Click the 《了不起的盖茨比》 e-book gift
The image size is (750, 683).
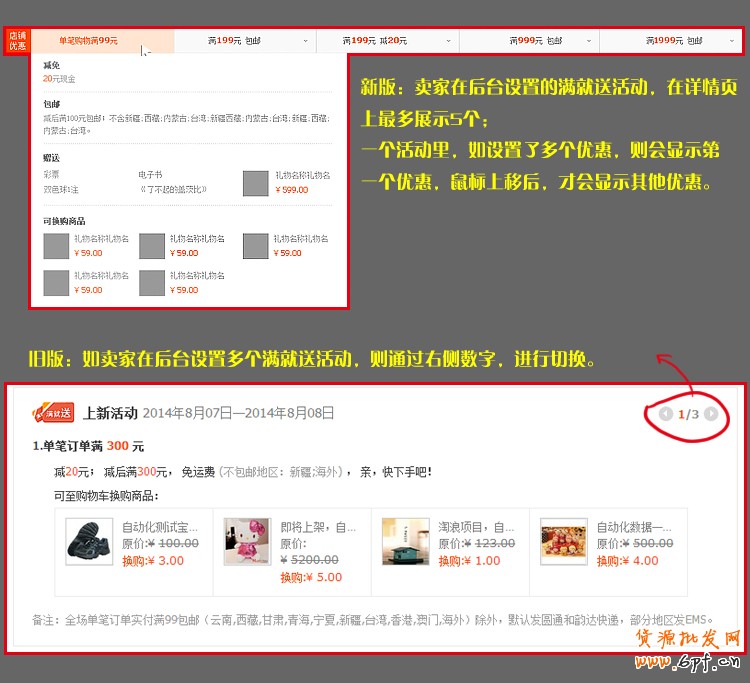(173, 189)
